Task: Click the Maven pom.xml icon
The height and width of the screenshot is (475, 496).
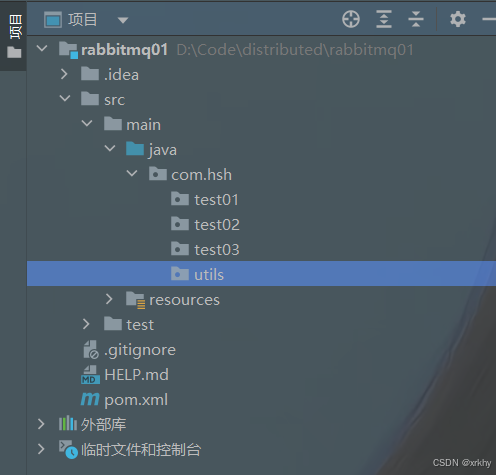Action: [x=90, y=399]
